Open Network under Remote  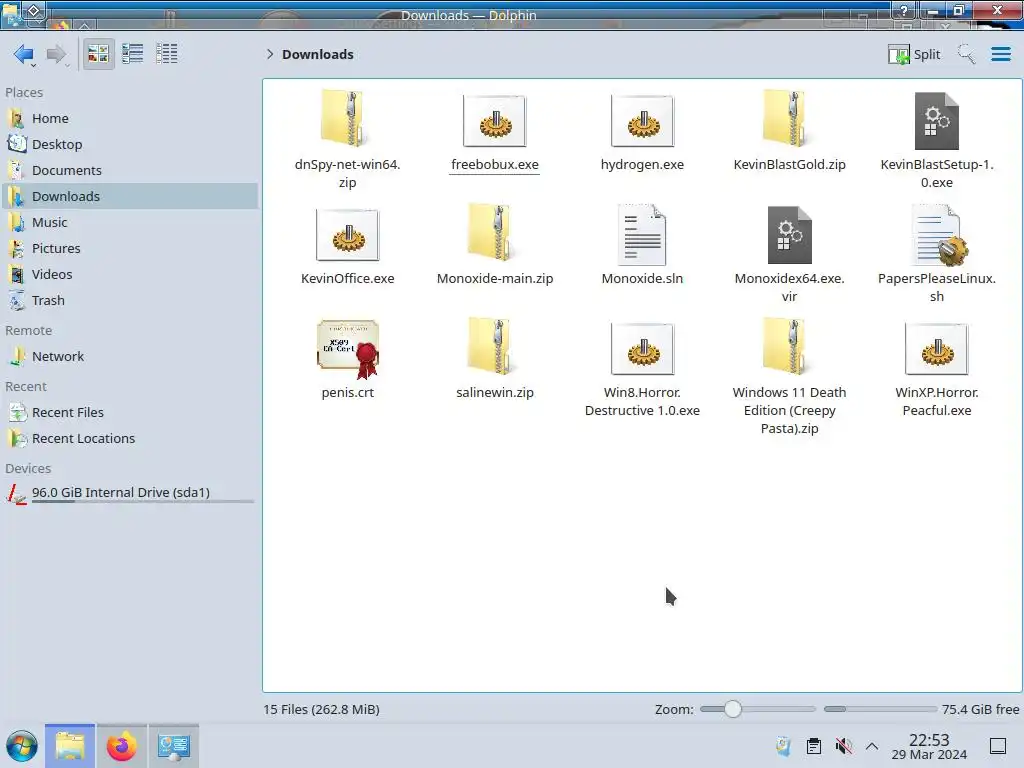[130, 357]
